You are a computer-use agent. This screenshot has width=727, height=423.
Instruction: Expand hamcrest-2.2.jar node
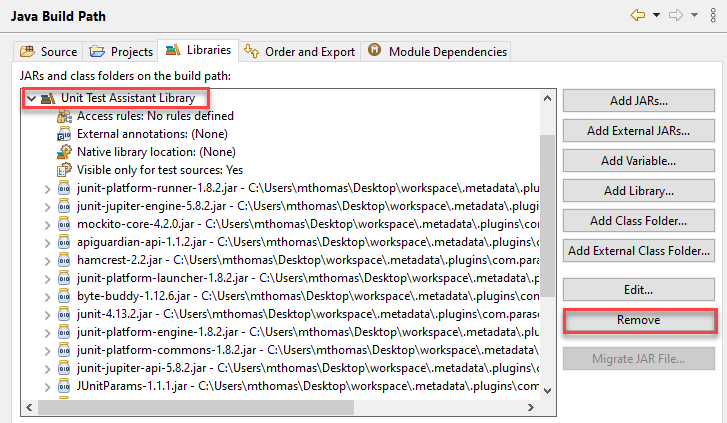47,261
